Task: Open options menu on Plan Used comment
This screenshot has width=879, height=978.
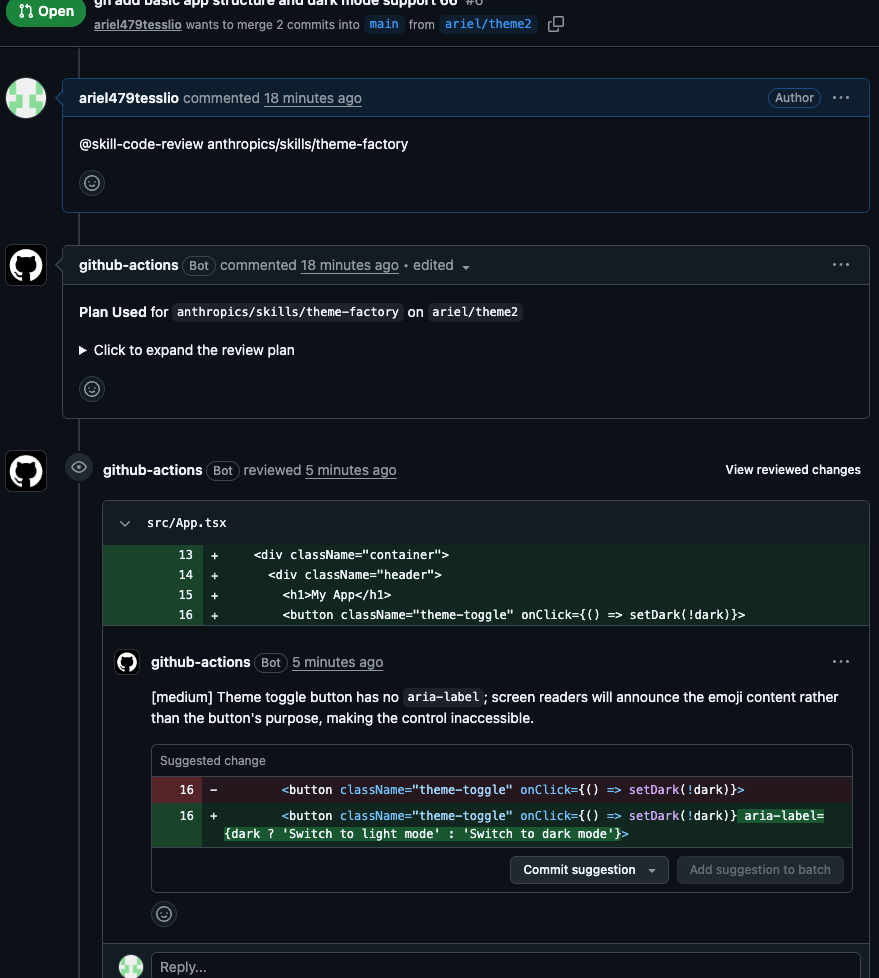Action: tap(840, 265)
